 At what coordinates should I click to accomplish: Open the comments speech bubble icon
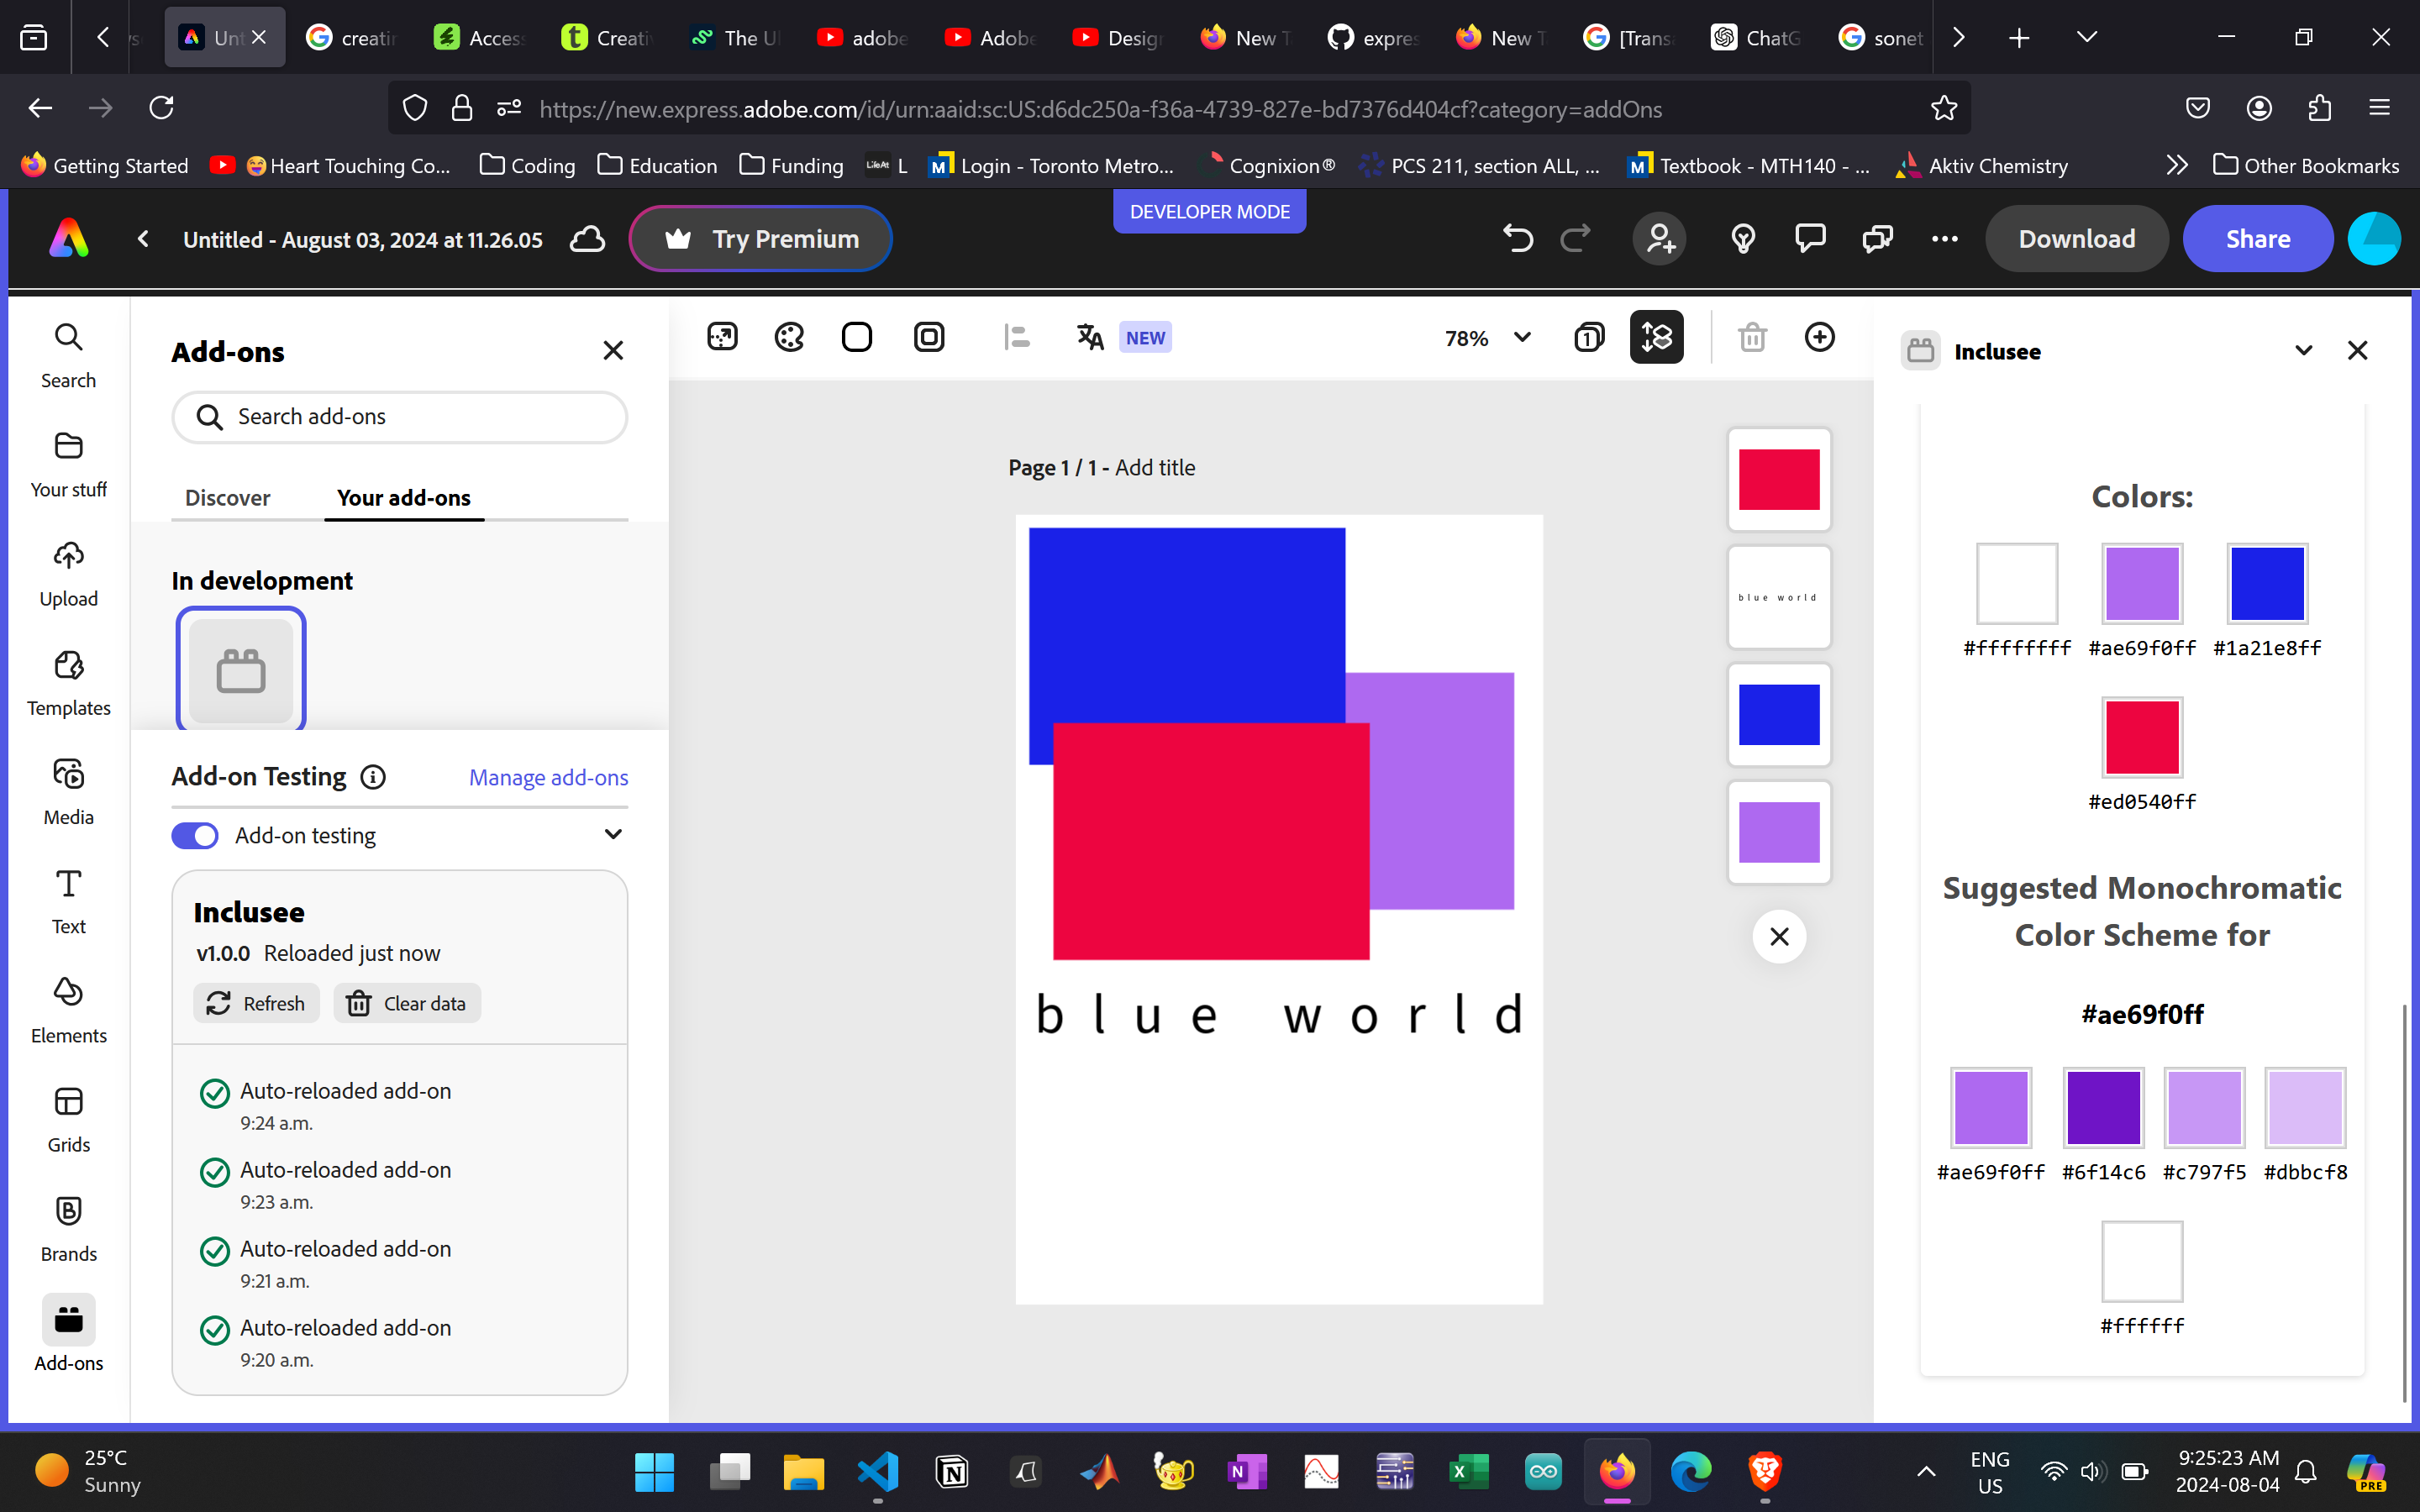1810,239
